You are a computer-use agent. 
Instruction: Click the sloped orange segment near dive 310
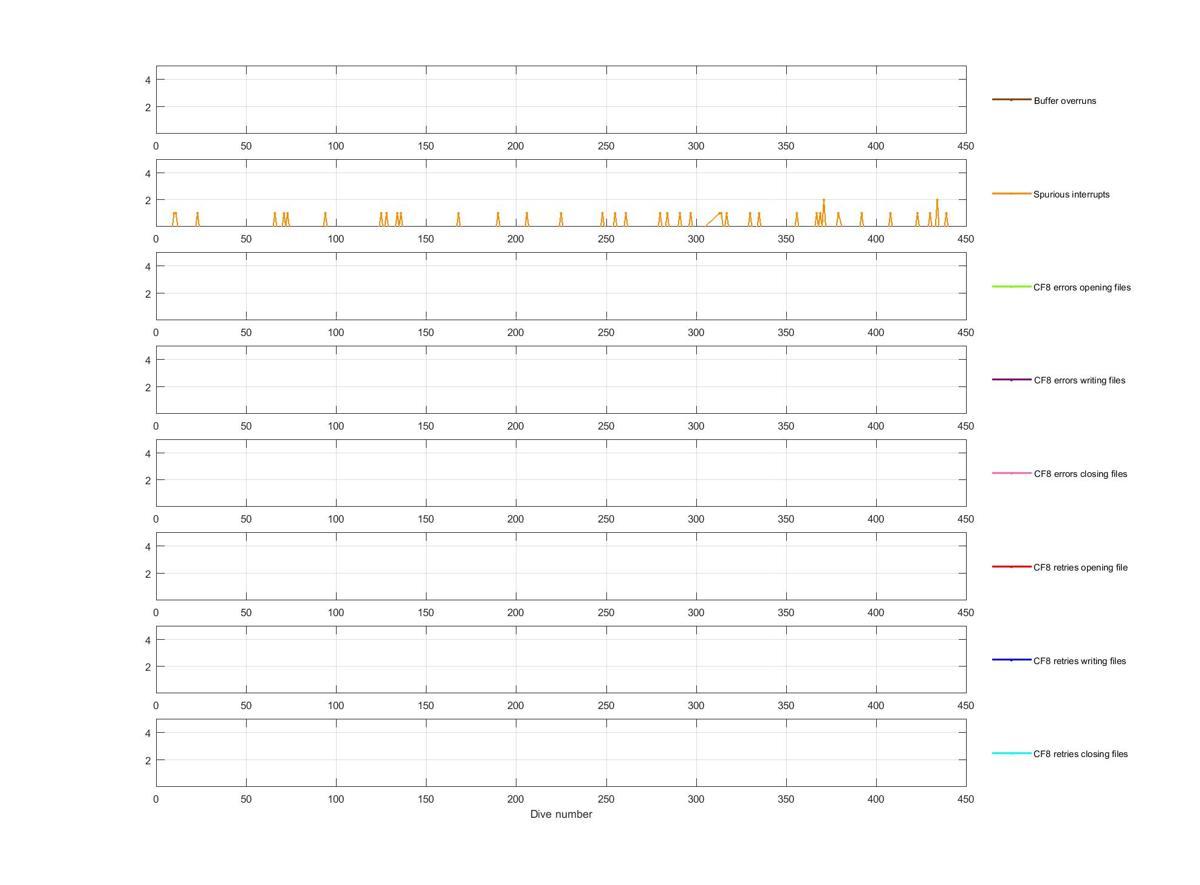(713, 219)
